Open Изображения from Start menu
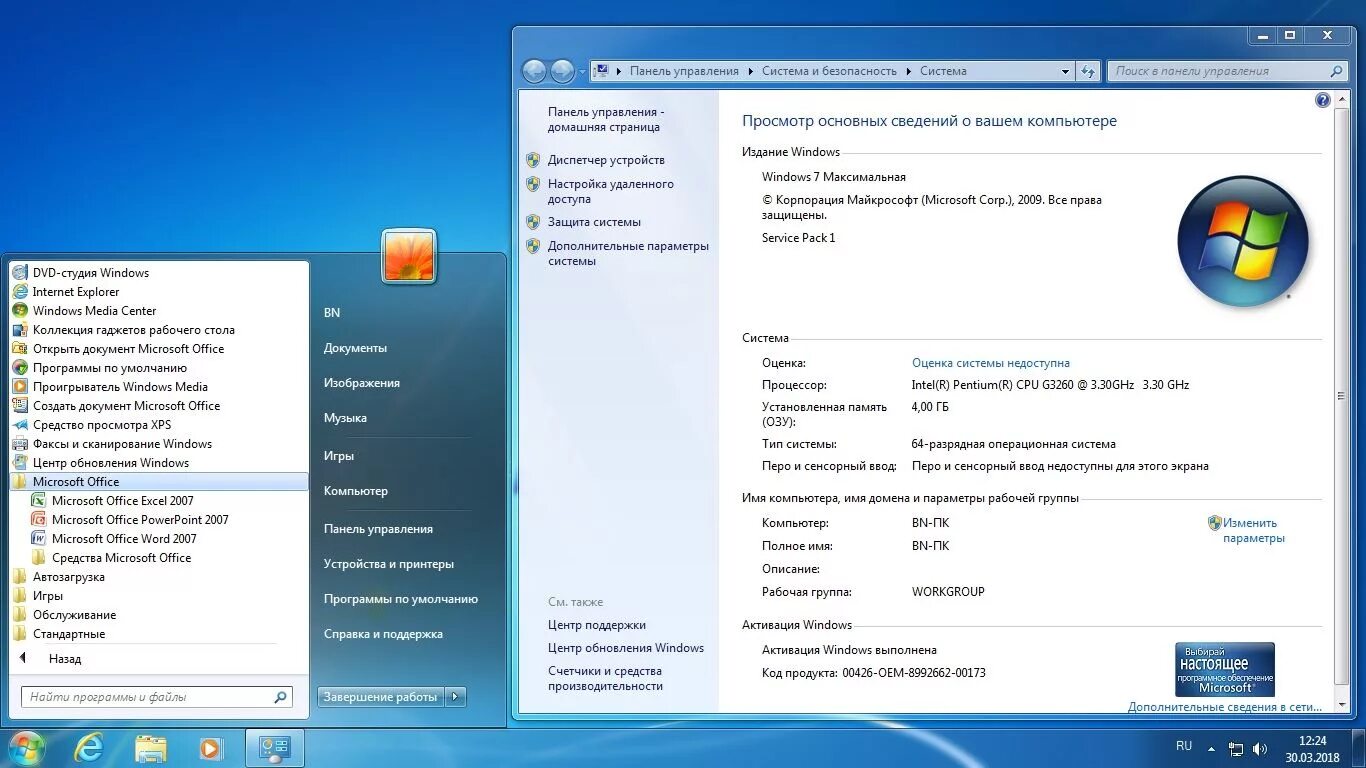This screenshot has height=768, width=1366. (362, 383)
